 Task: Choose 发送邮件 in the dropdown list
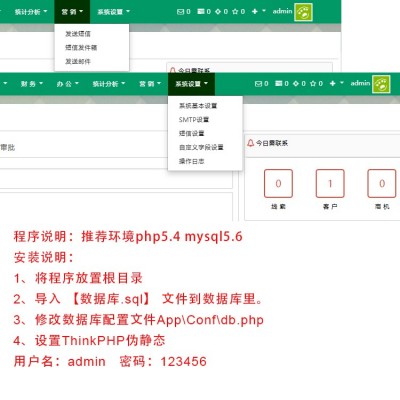coord(78,61)
